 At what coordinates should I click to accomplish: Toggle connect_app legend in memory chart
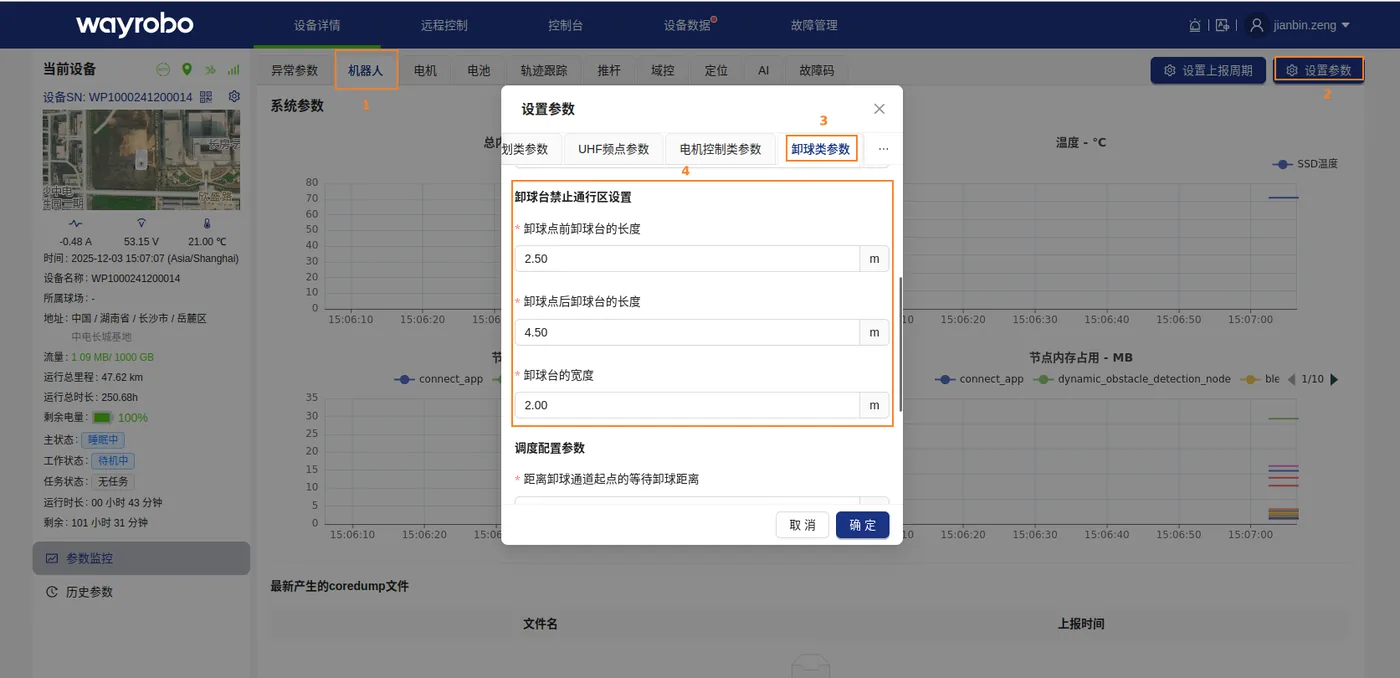point(979,379)
